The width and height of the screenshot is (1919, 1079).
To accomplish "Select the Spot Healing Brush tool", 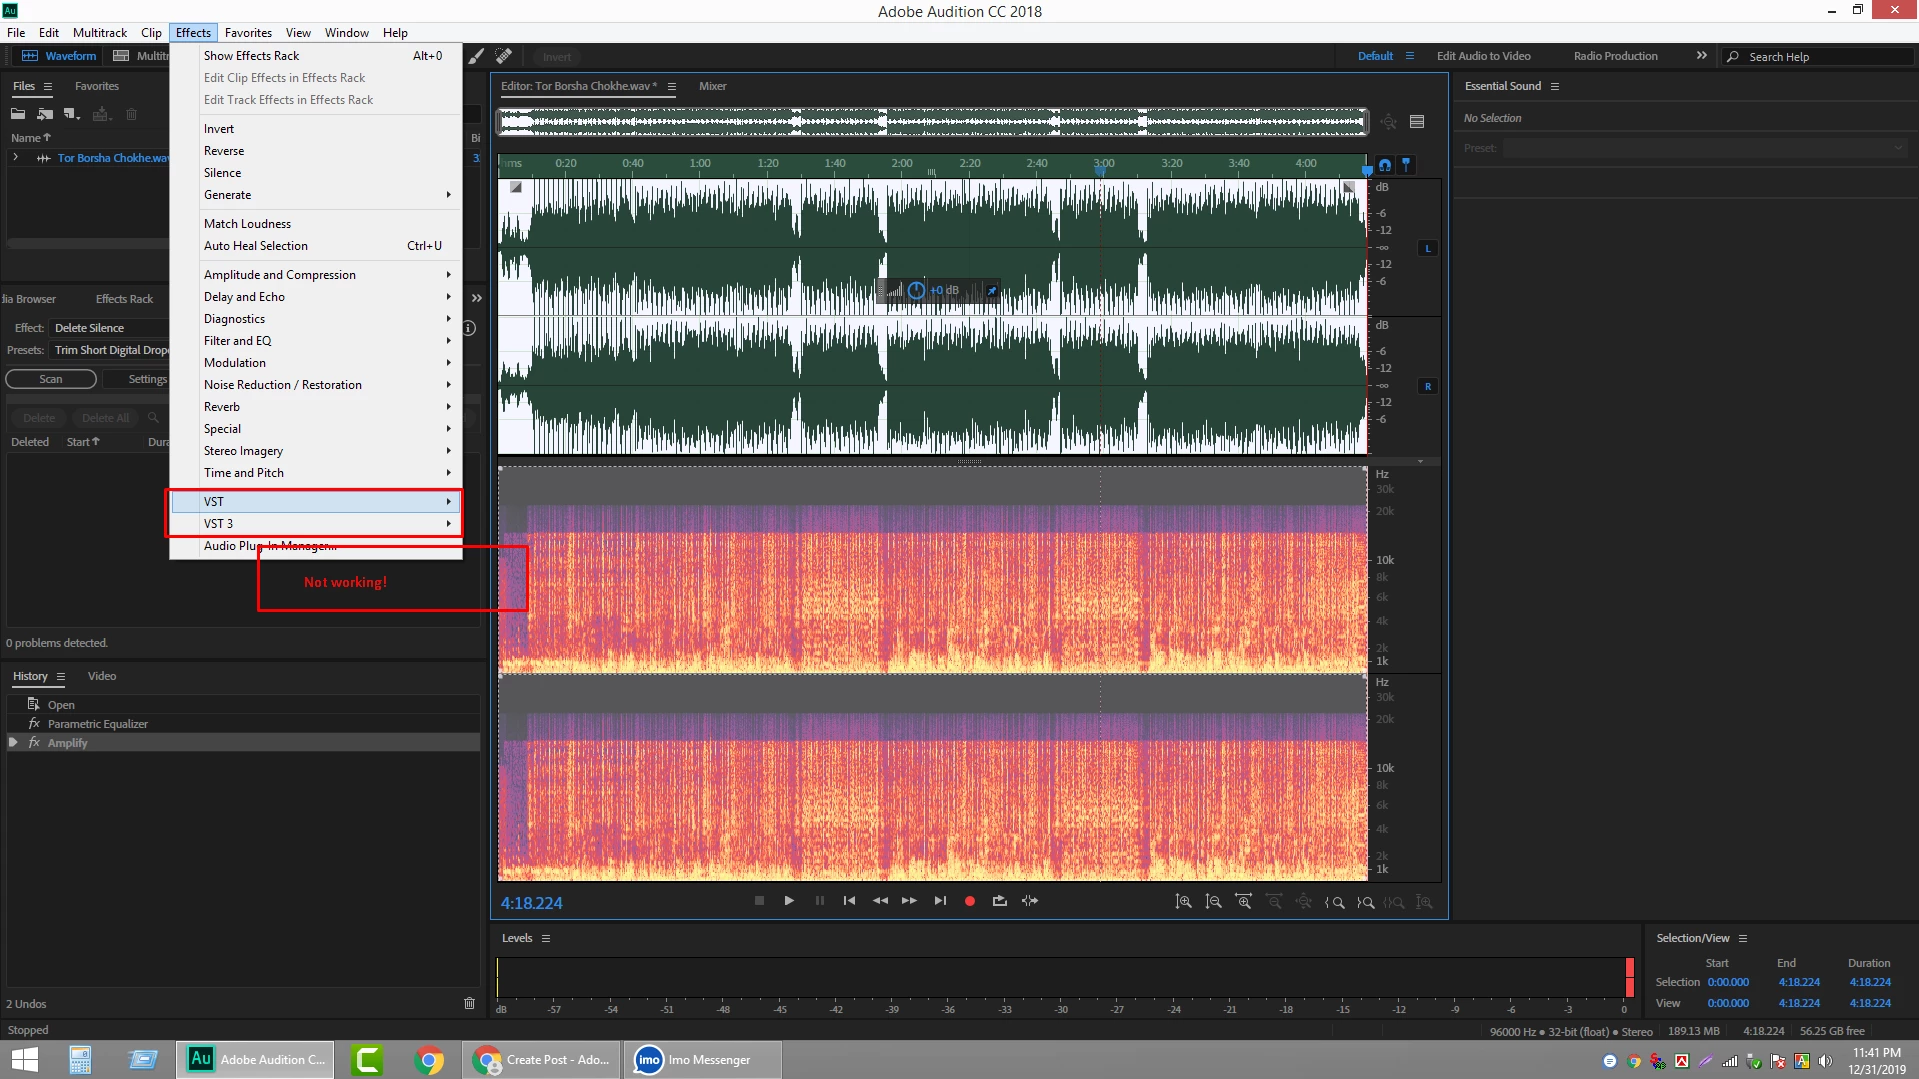I will point(504,56).
